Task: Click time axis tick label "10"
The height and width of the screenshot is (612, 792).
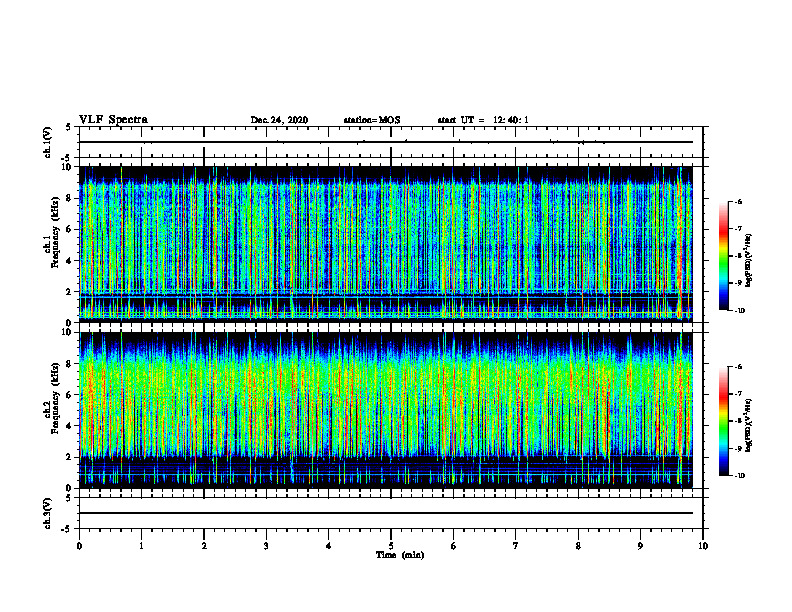Action: (x=703, y=546)
